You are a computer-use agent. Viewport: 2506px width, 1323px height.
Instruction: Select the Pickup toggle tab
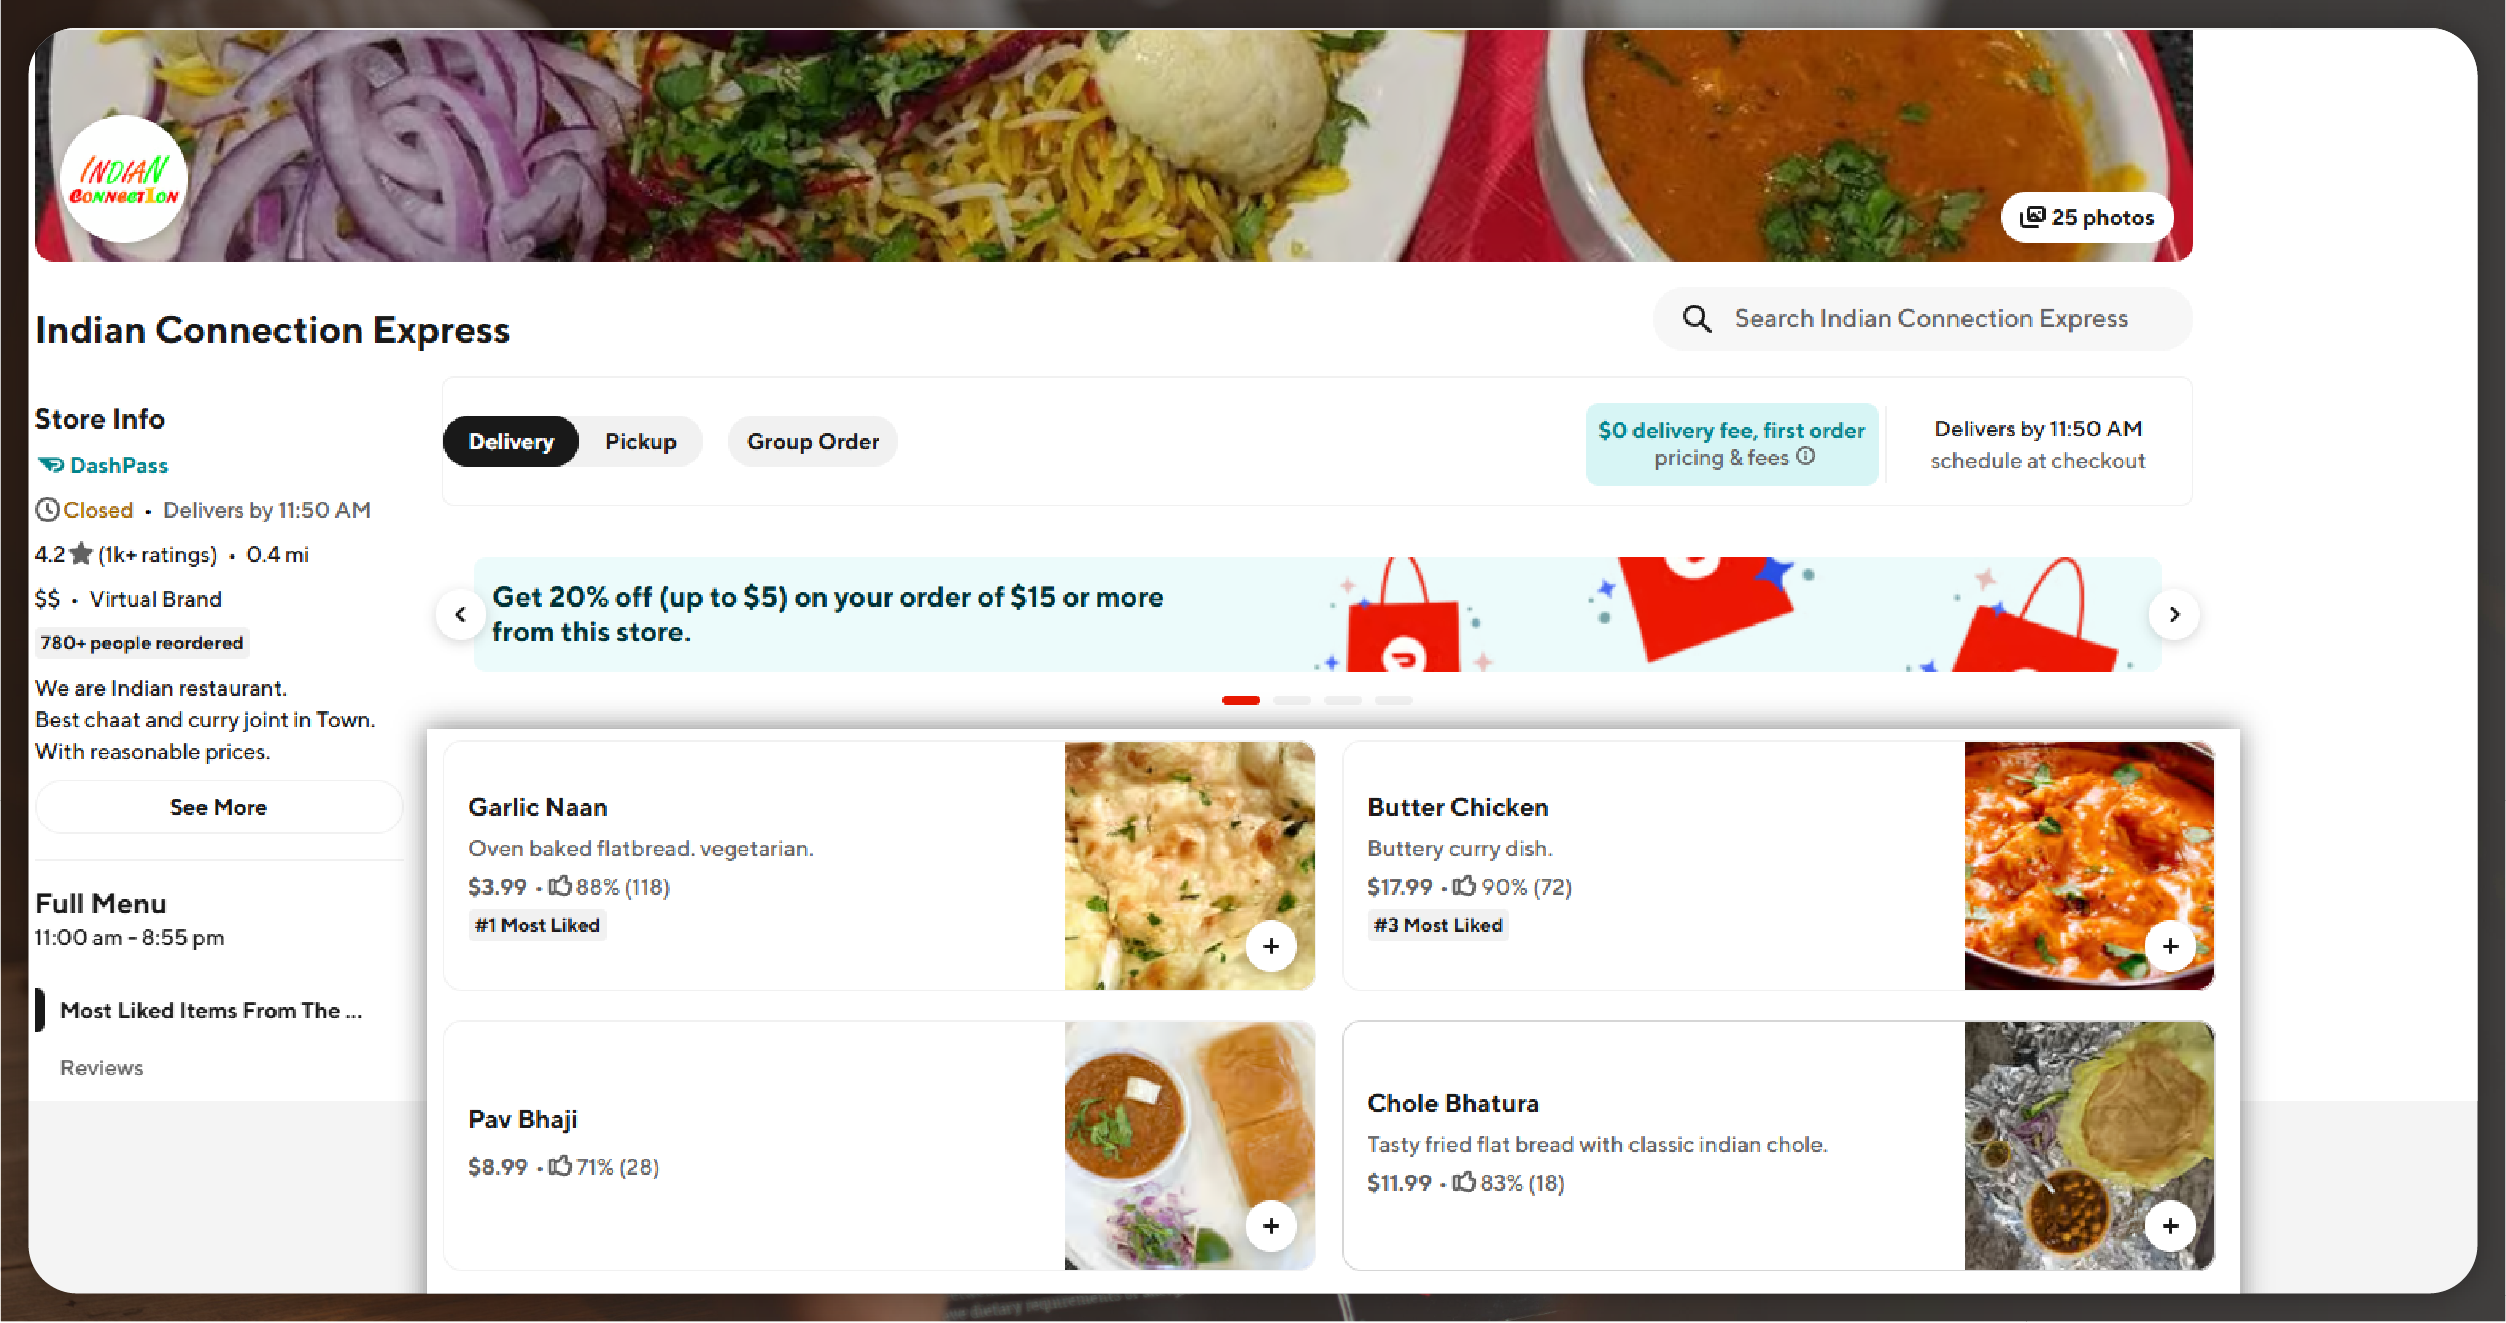click(x=640, y=441)
